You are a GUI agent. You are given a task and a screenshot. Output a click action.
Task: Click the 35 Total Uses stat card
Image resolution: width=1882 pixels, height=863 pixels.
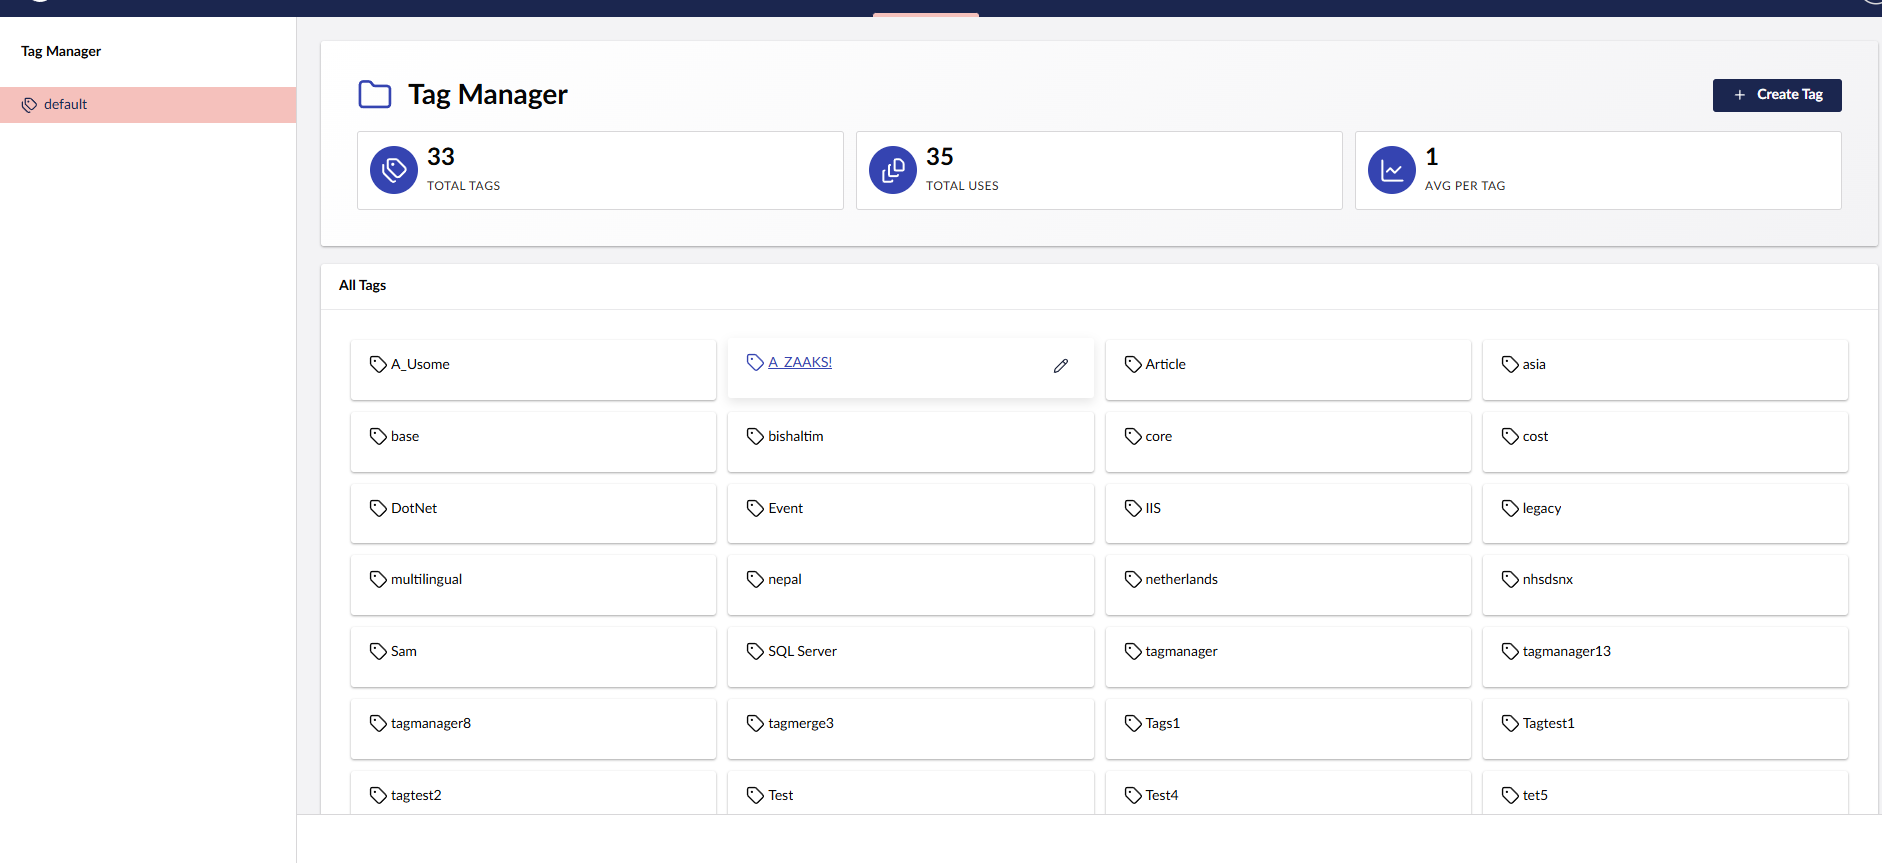click(1099, 170)
